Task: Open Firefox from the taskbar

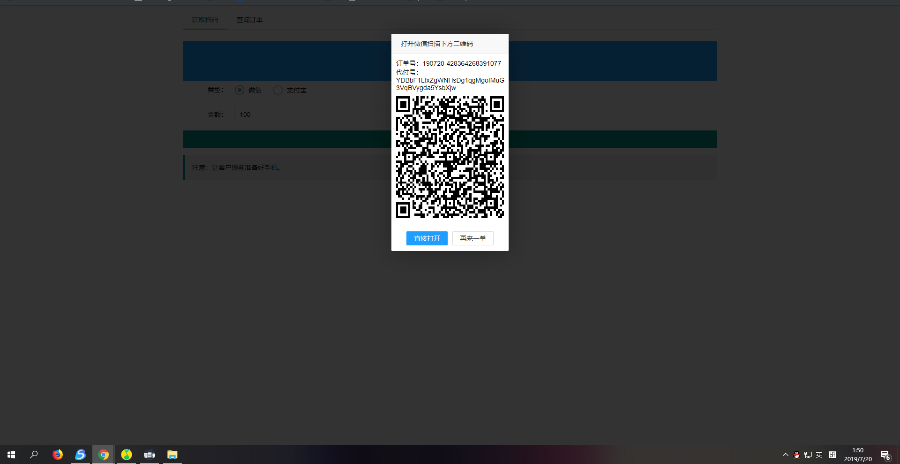Action: [57, 454]
